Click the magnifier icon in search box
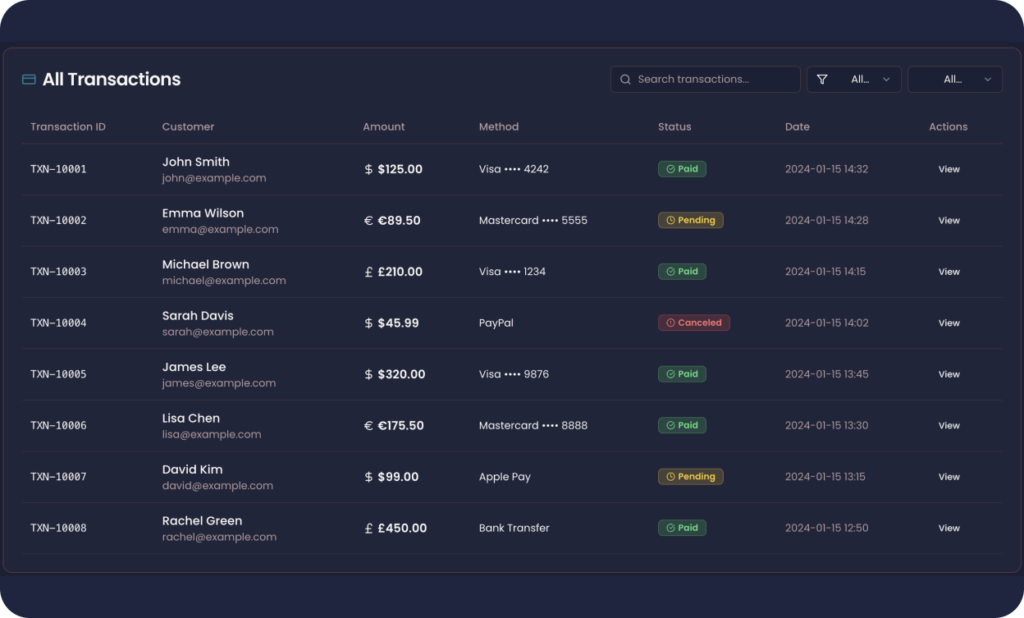The height and width of the screenshot is (618, 1024). point(625,79)
